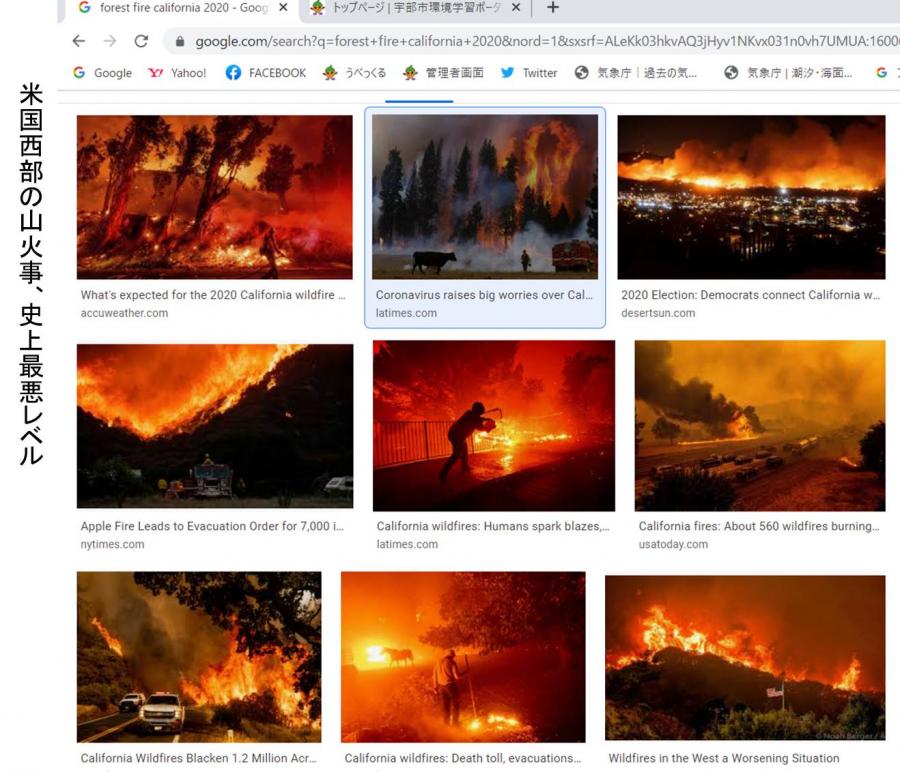The image size is (900, 772).
Task: Open the usatoday.com 560 wildfires image
Action: click(x=760, y=425)
